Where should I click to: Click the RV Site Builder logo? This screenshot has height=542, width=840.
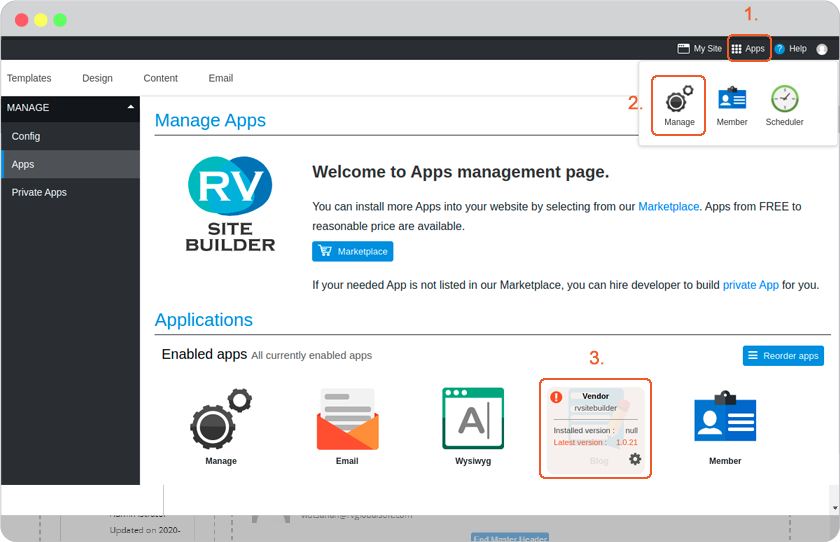[x=230, y=204]
